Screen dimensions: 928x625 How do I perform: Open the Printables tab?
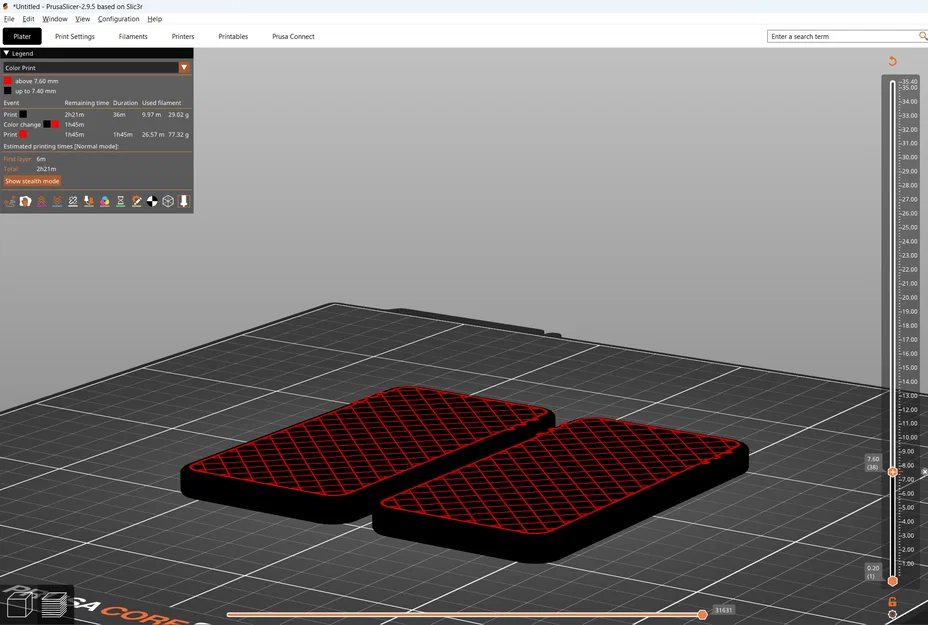pos(233,36)
